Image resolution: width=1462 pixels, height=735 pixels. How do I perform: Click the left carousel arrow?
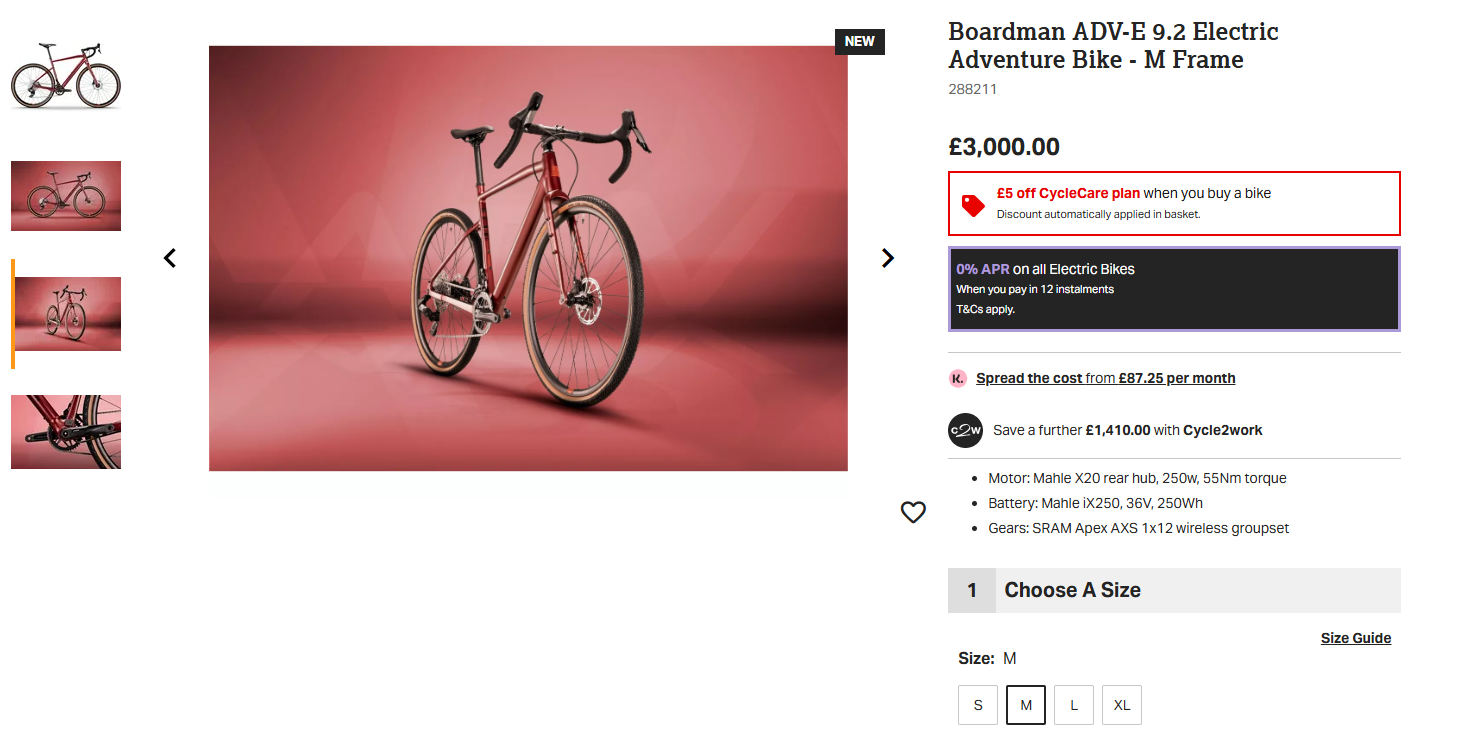coord(169,257)
